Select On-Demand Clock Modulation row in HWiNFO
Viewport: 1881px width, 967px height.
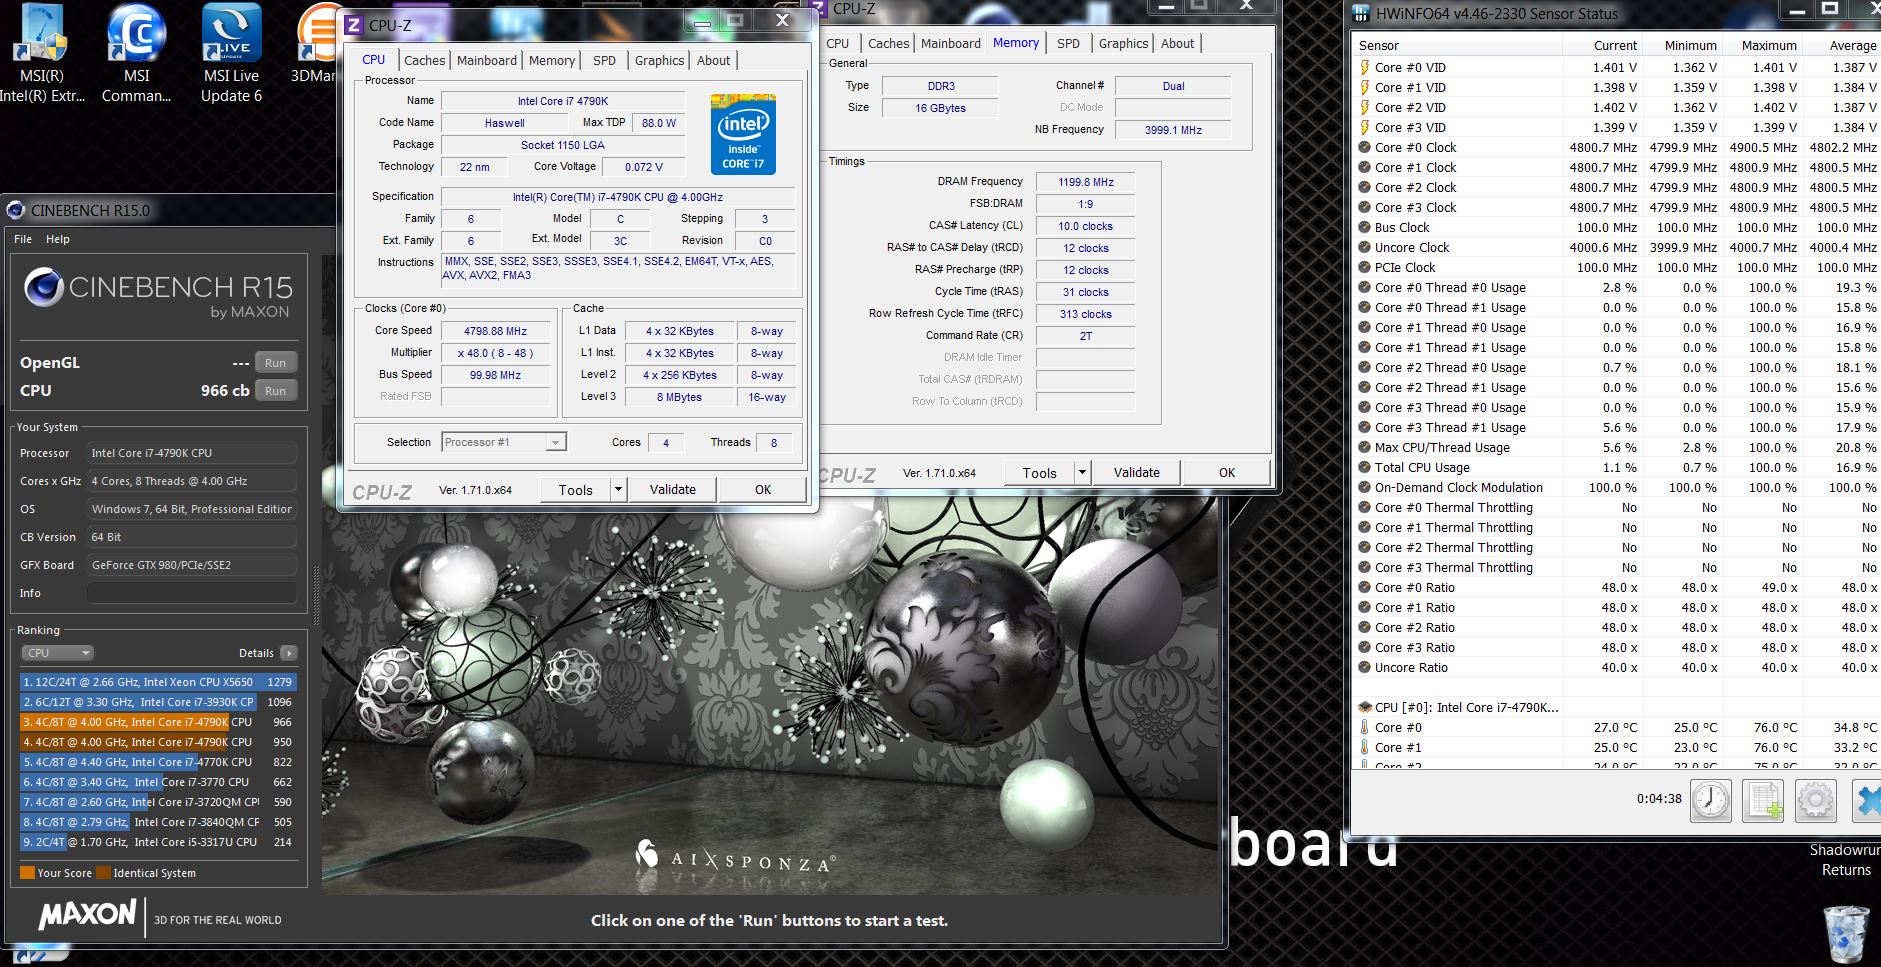tap(1616, 487)
